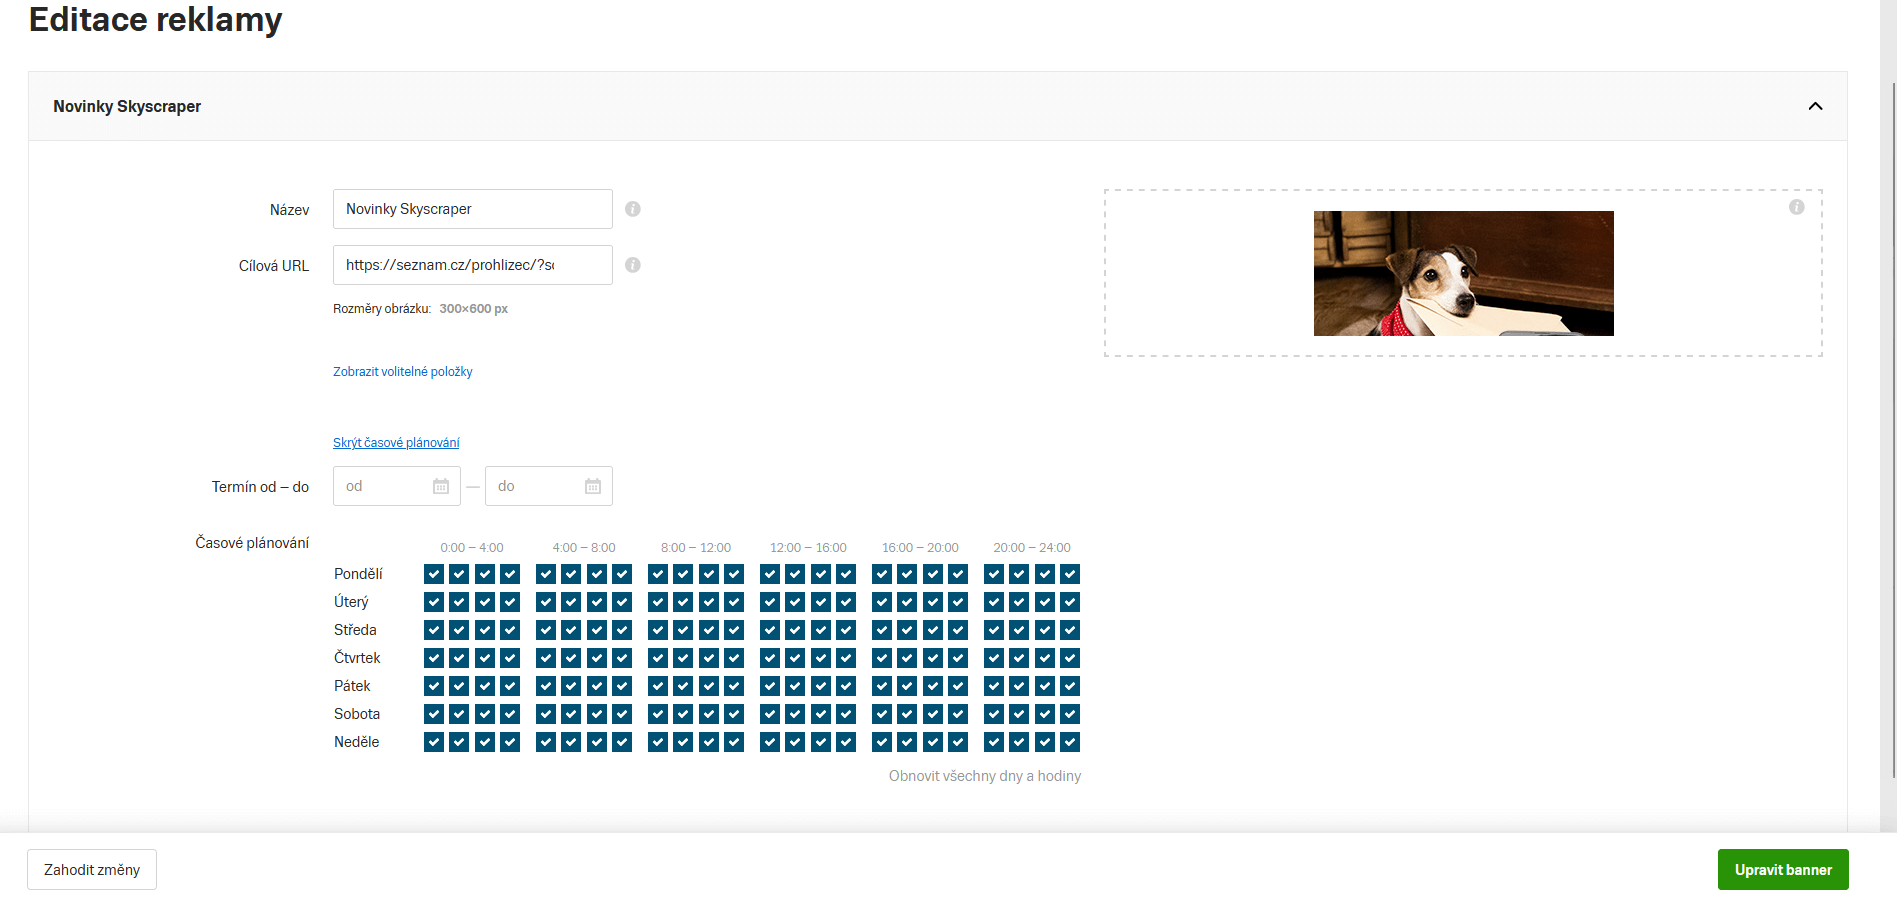Uncheck first Pondělí checkbox in 0:00–4:00
Image resolution: width=1897 pixels, height=899 pixels.
pos(433,574)
